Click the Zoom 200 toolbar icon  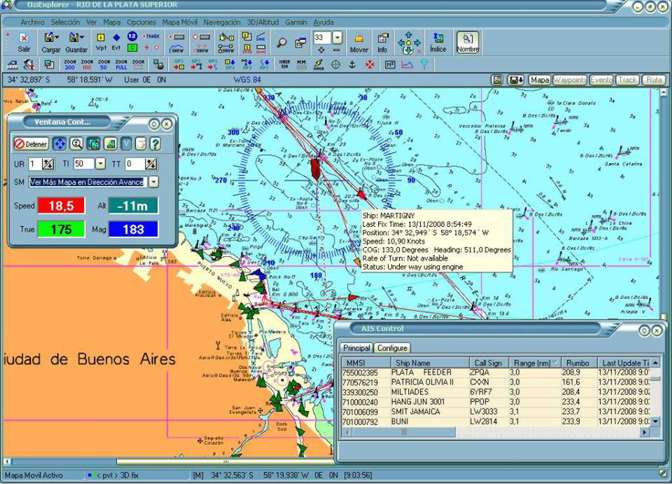point(70,65)
